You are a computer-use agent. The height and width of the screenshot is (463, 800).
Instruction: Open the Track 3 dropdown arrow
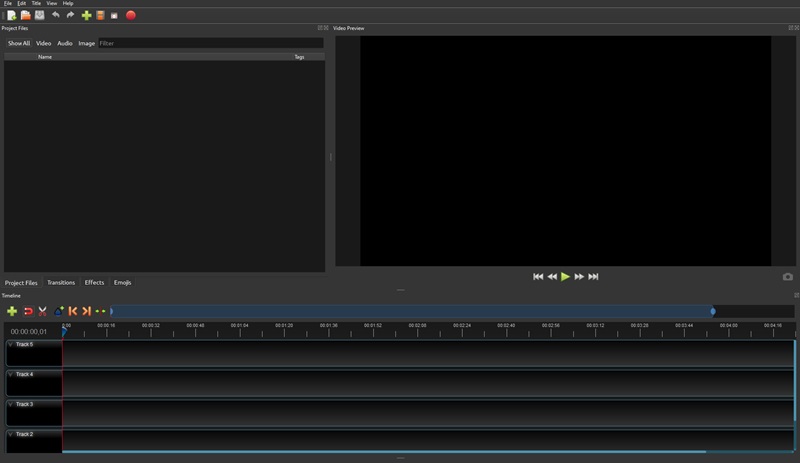[x=10, y=404]
